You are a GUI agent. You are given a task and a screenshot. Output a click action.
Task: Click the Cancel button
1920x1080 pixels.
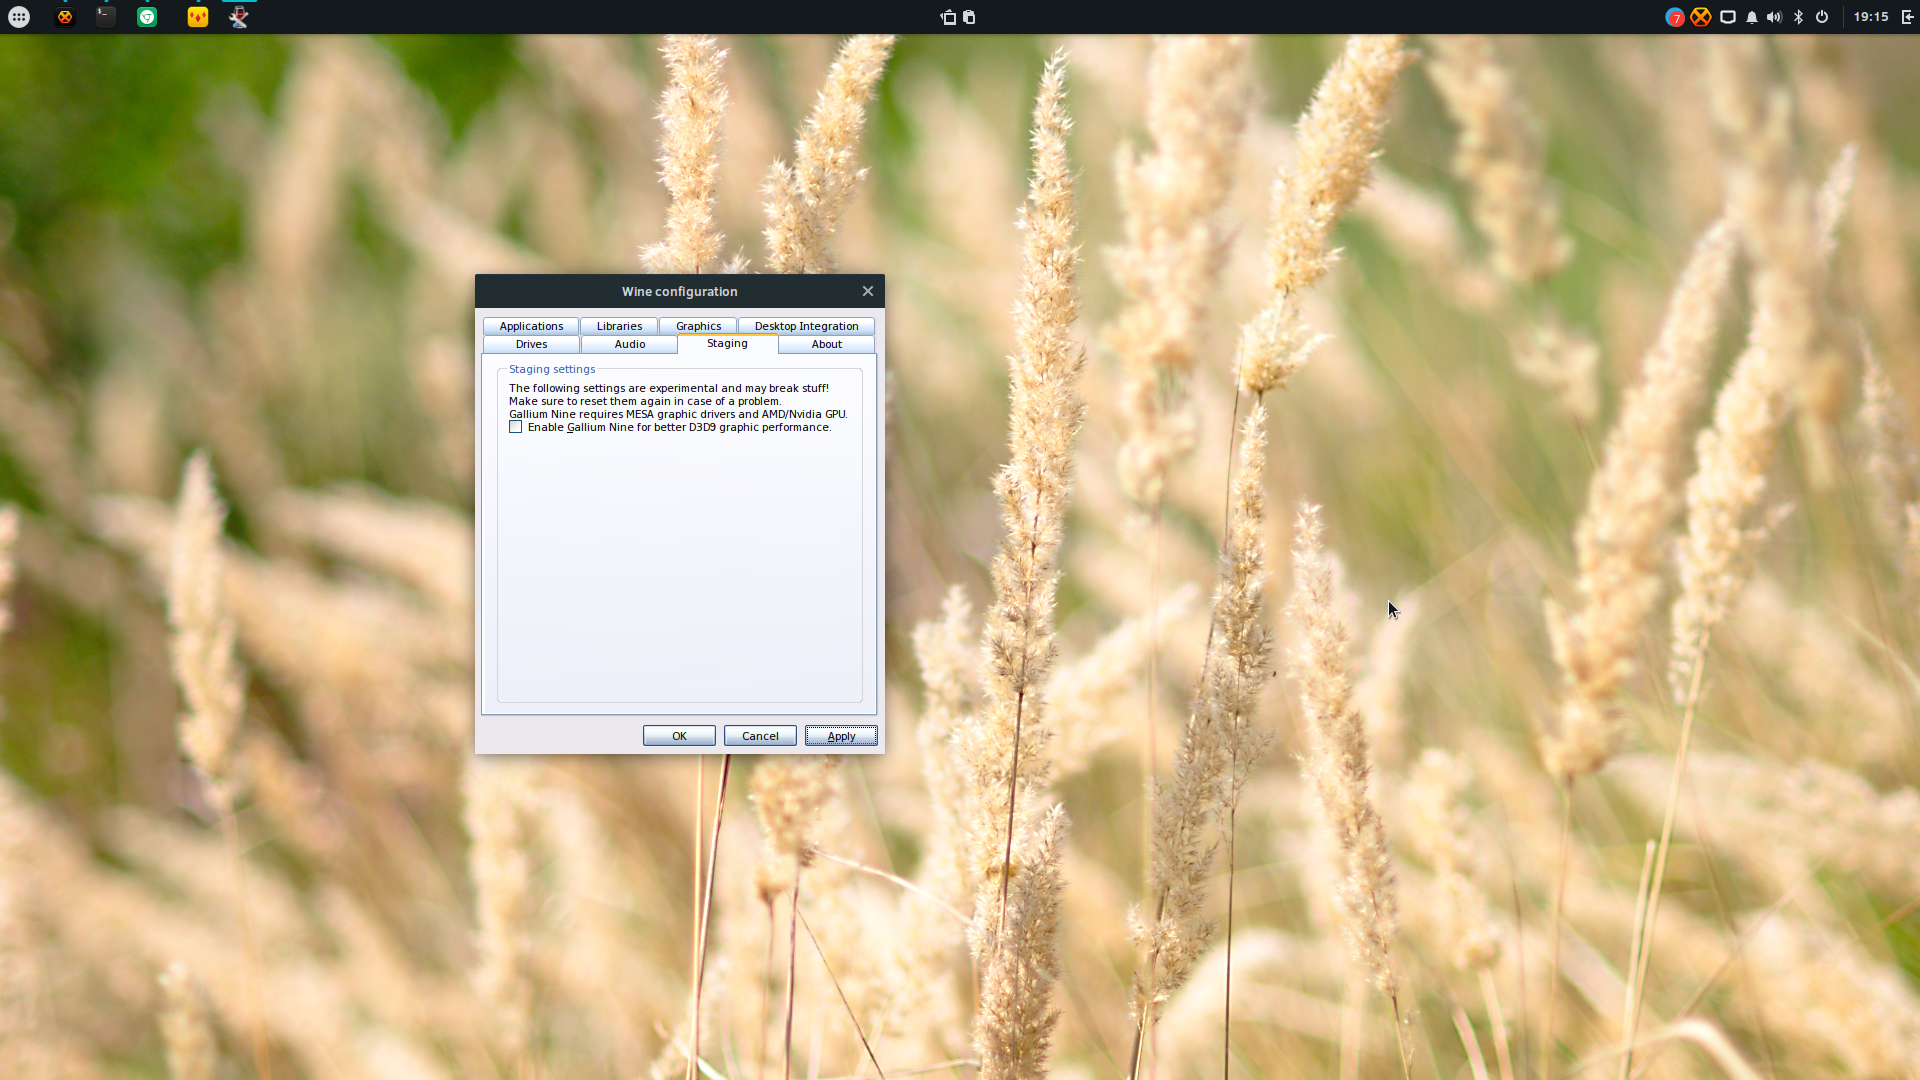(760, 736)
